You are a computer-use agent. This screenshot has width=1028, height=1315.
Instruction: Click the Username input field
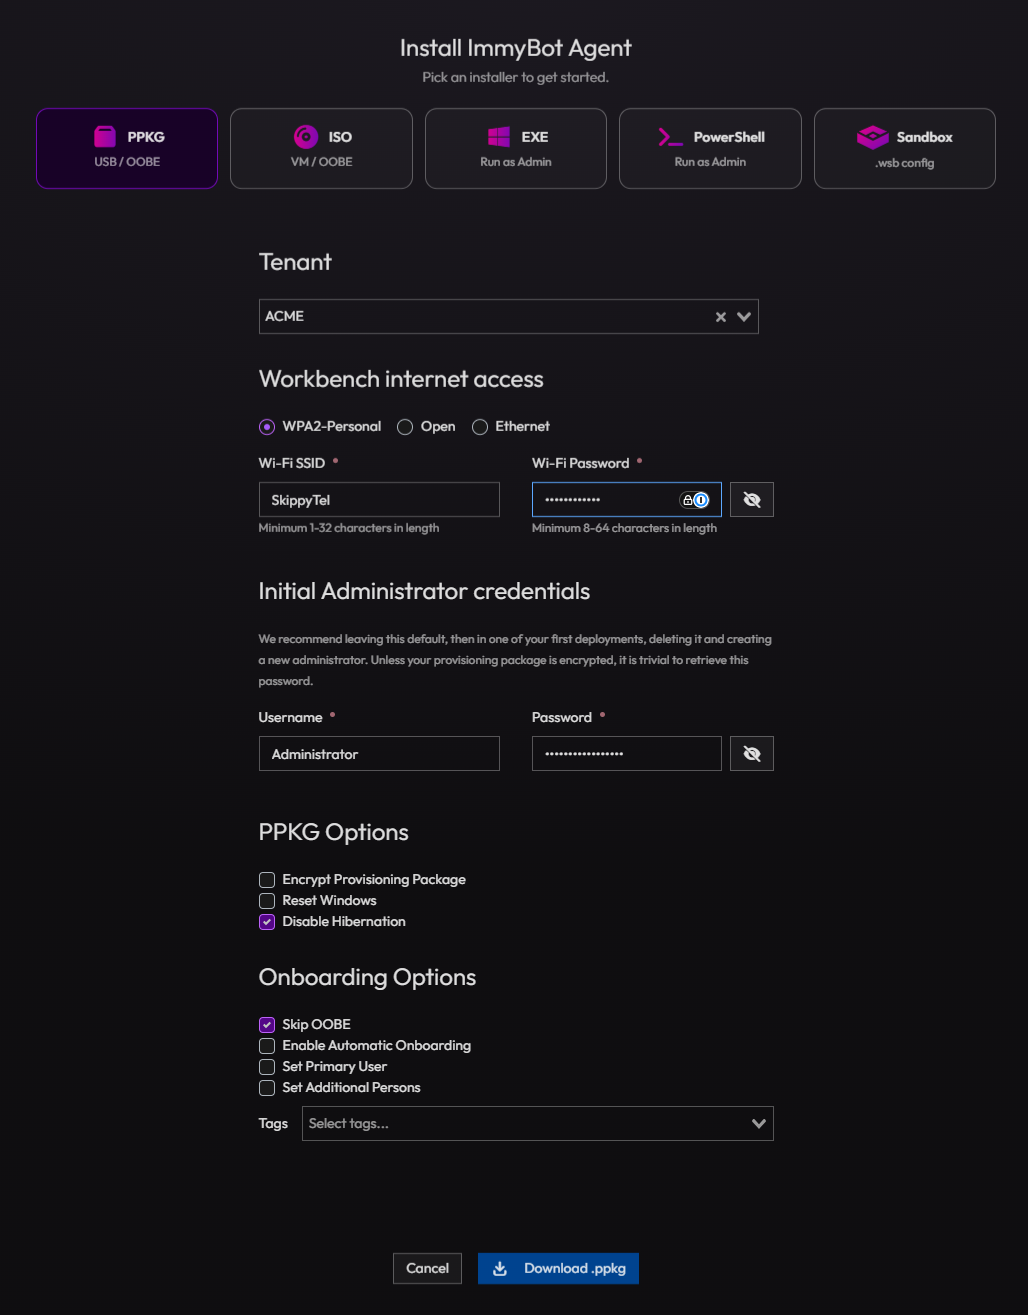(379, 754)
